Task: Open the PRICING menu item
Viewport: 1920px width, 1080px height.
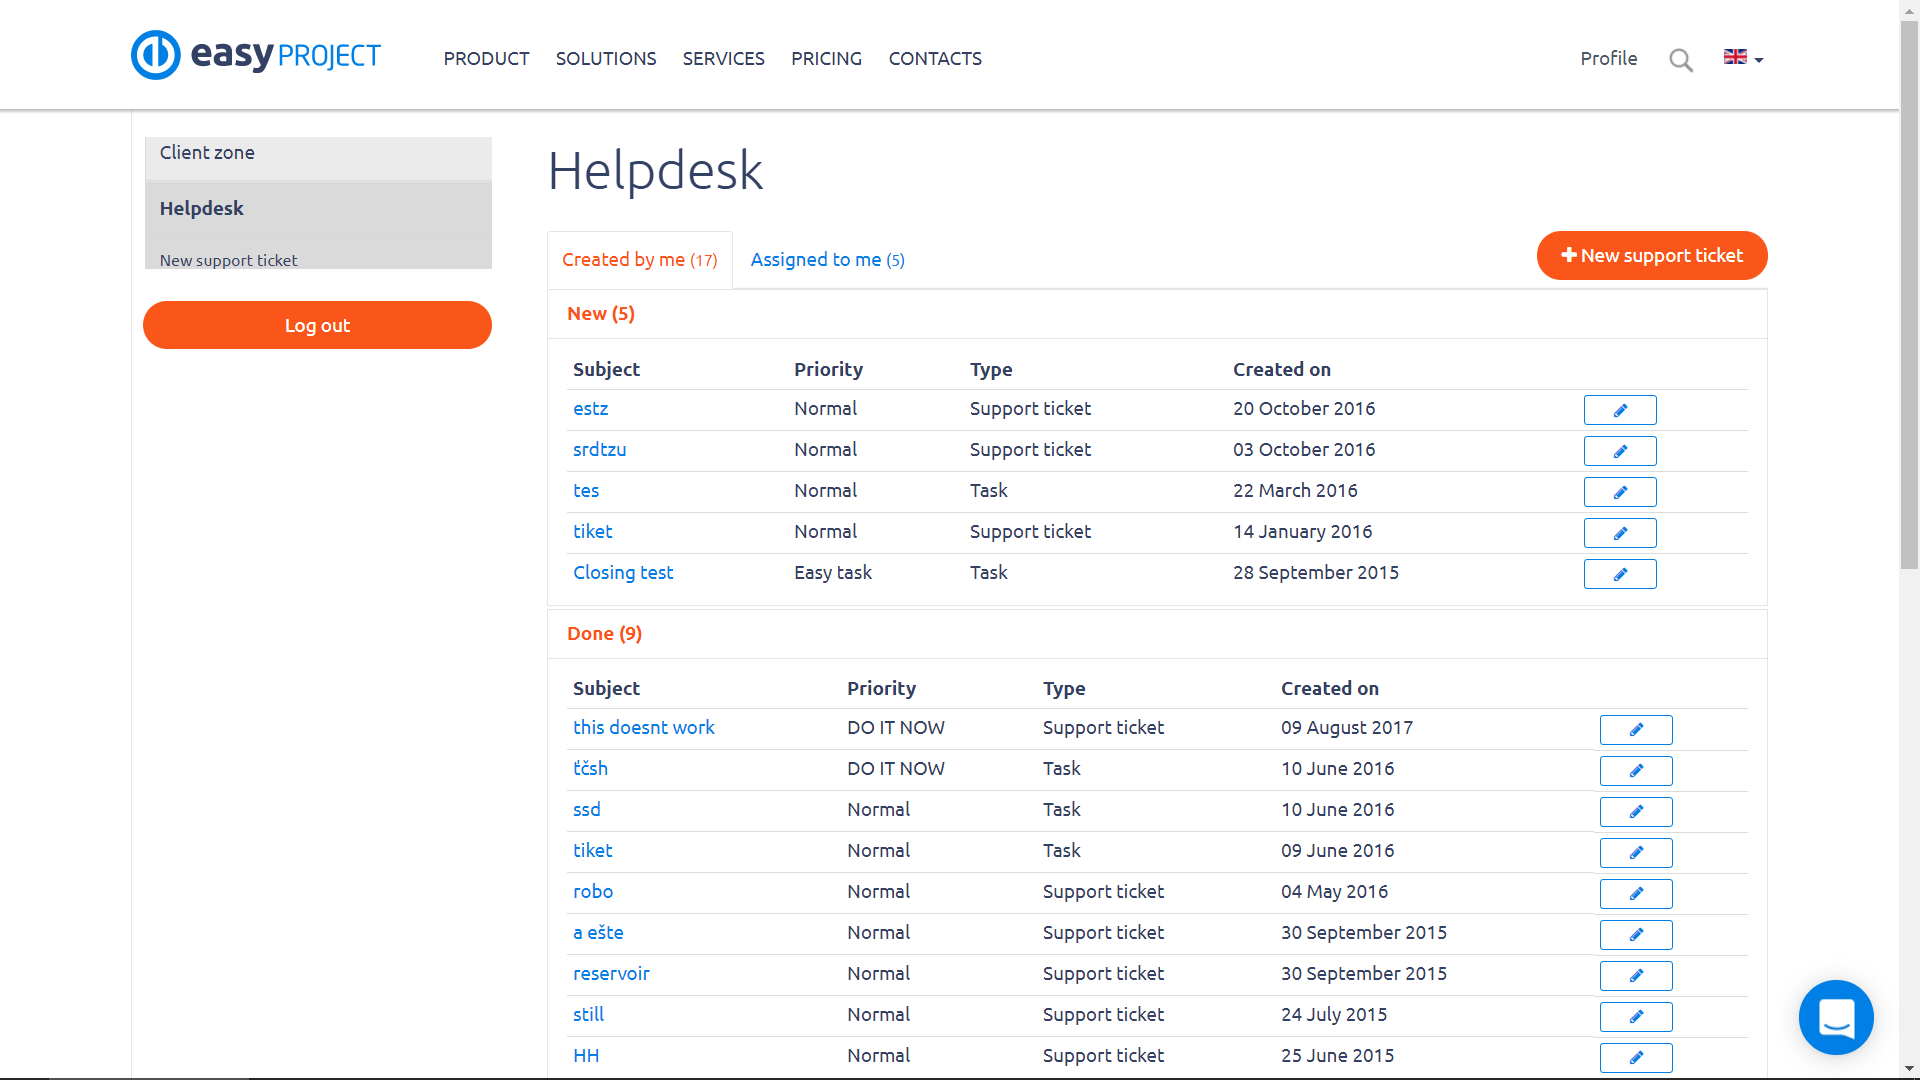Action: 826,59
